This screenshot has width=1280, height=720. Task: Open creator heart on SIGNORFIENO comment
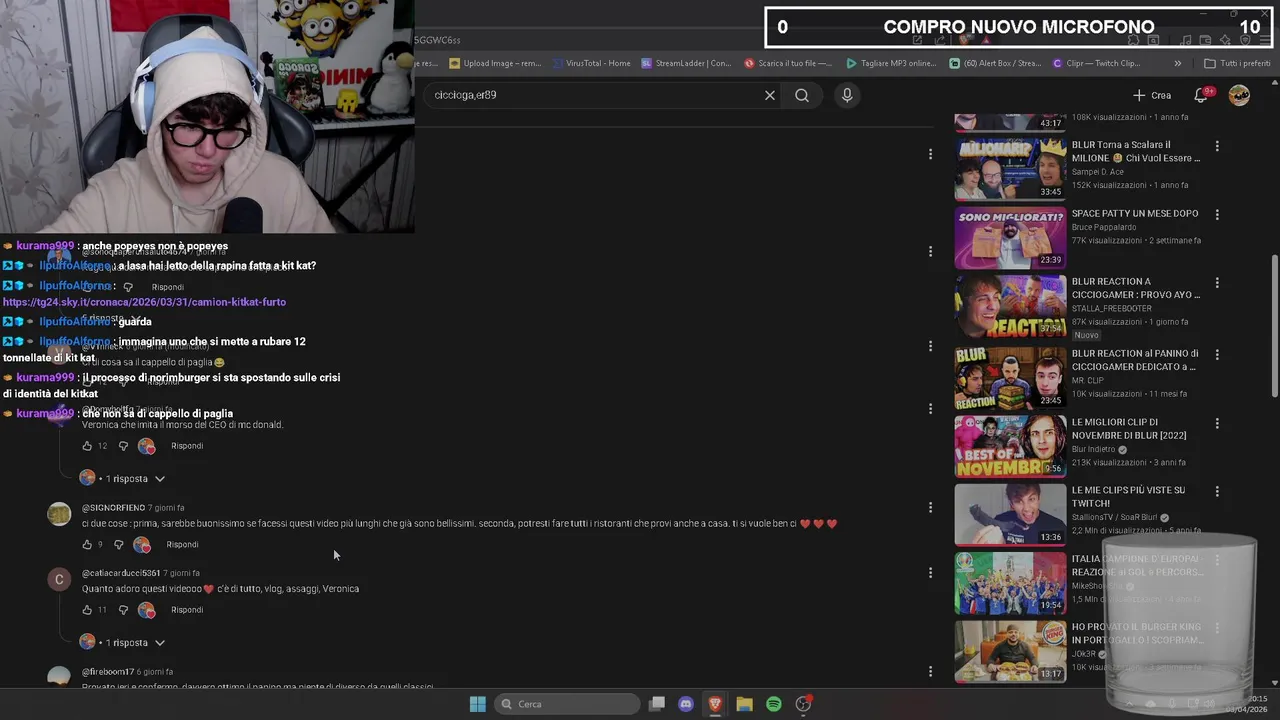[x=142, y=545]
